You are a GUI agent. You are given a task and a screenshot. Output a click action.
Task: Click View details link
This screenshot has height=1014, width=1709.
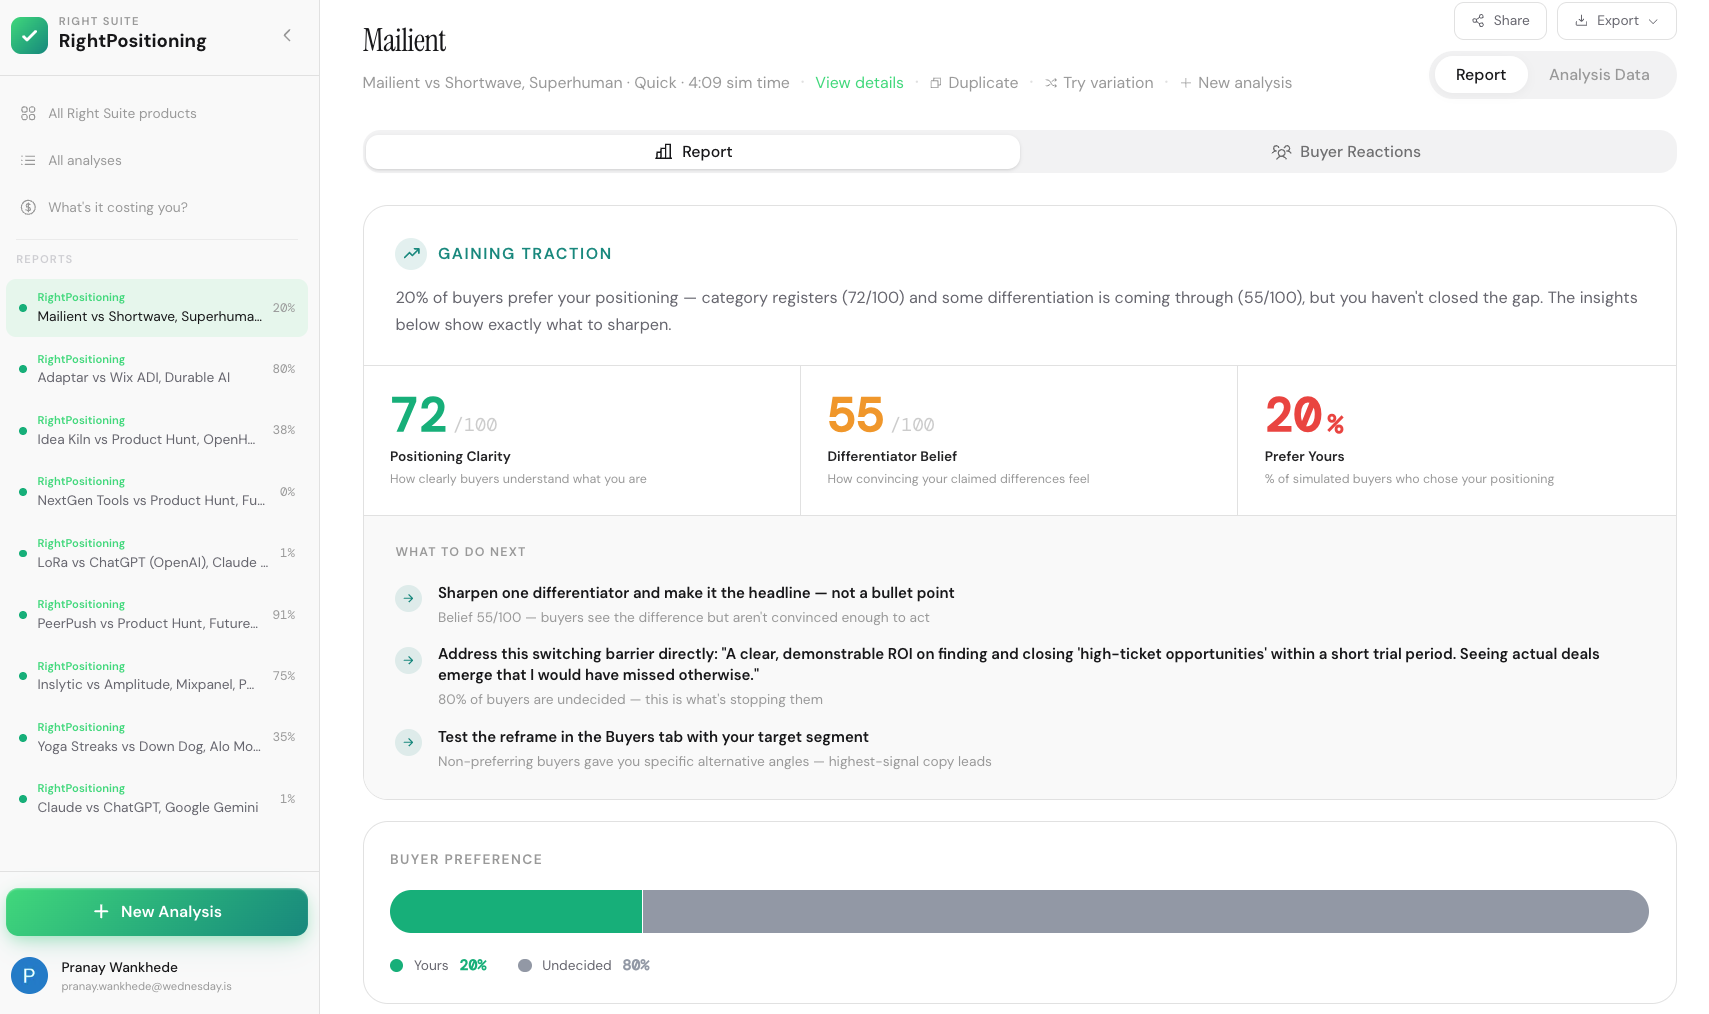pos(859,83)
